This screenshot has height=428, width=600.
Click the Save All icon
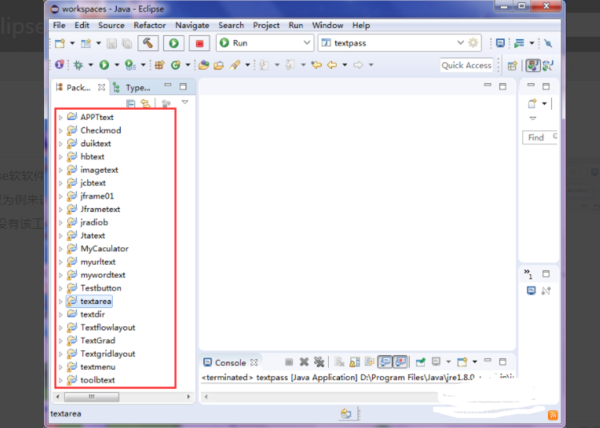point(127,44)
